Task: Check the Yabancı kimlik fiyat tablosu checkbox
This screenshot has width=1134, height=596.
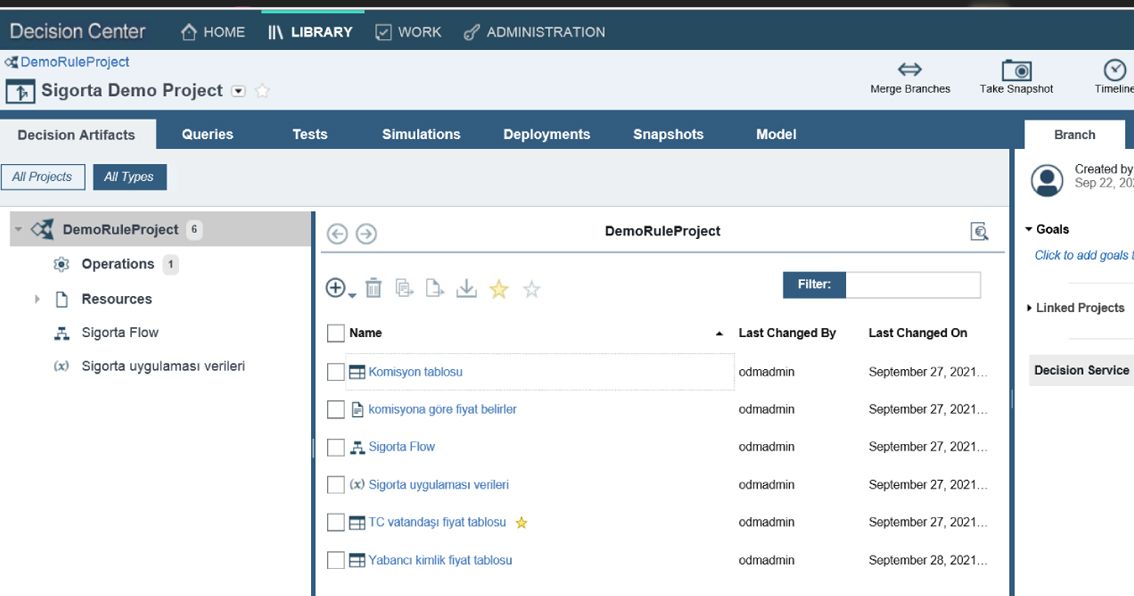Action: pos(336,560)
